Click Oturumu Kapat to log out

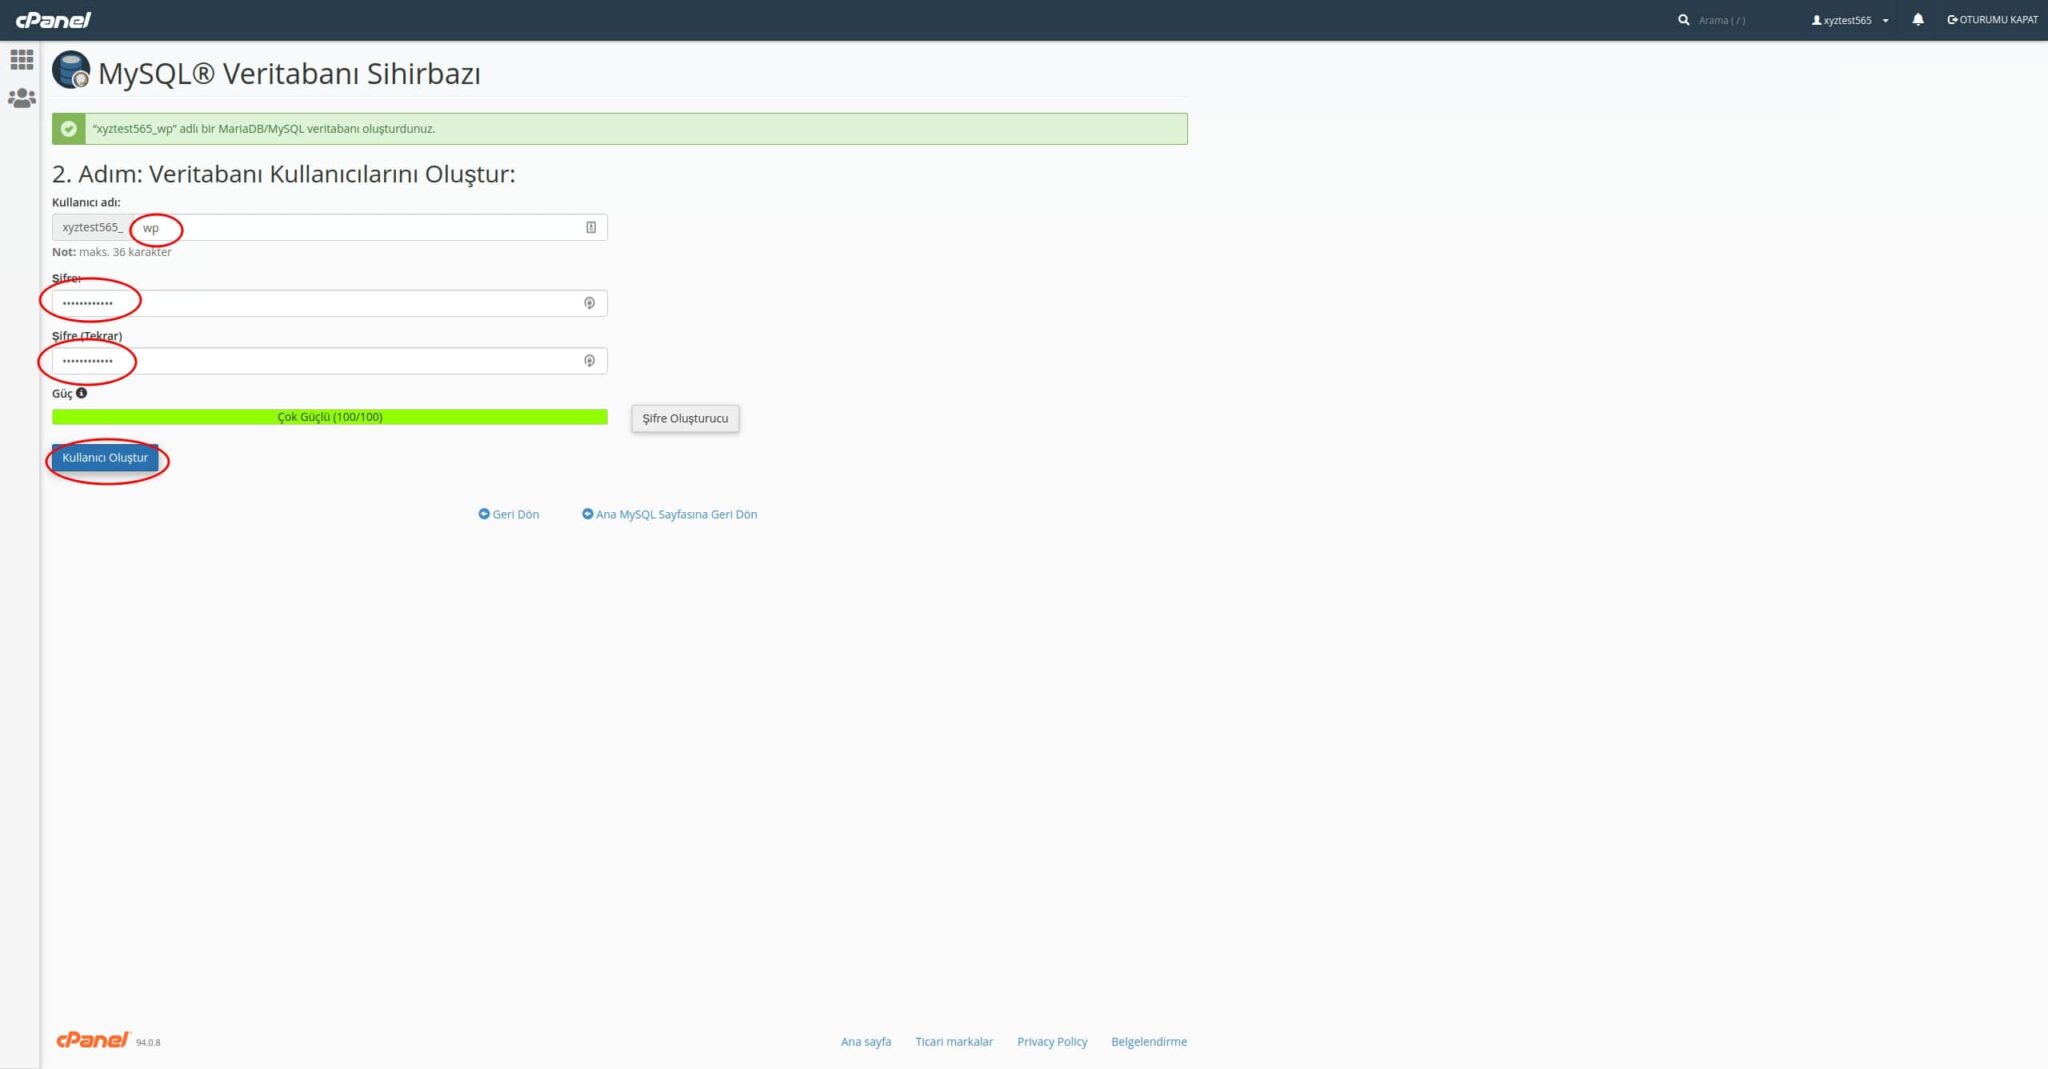coord(1992,20)
